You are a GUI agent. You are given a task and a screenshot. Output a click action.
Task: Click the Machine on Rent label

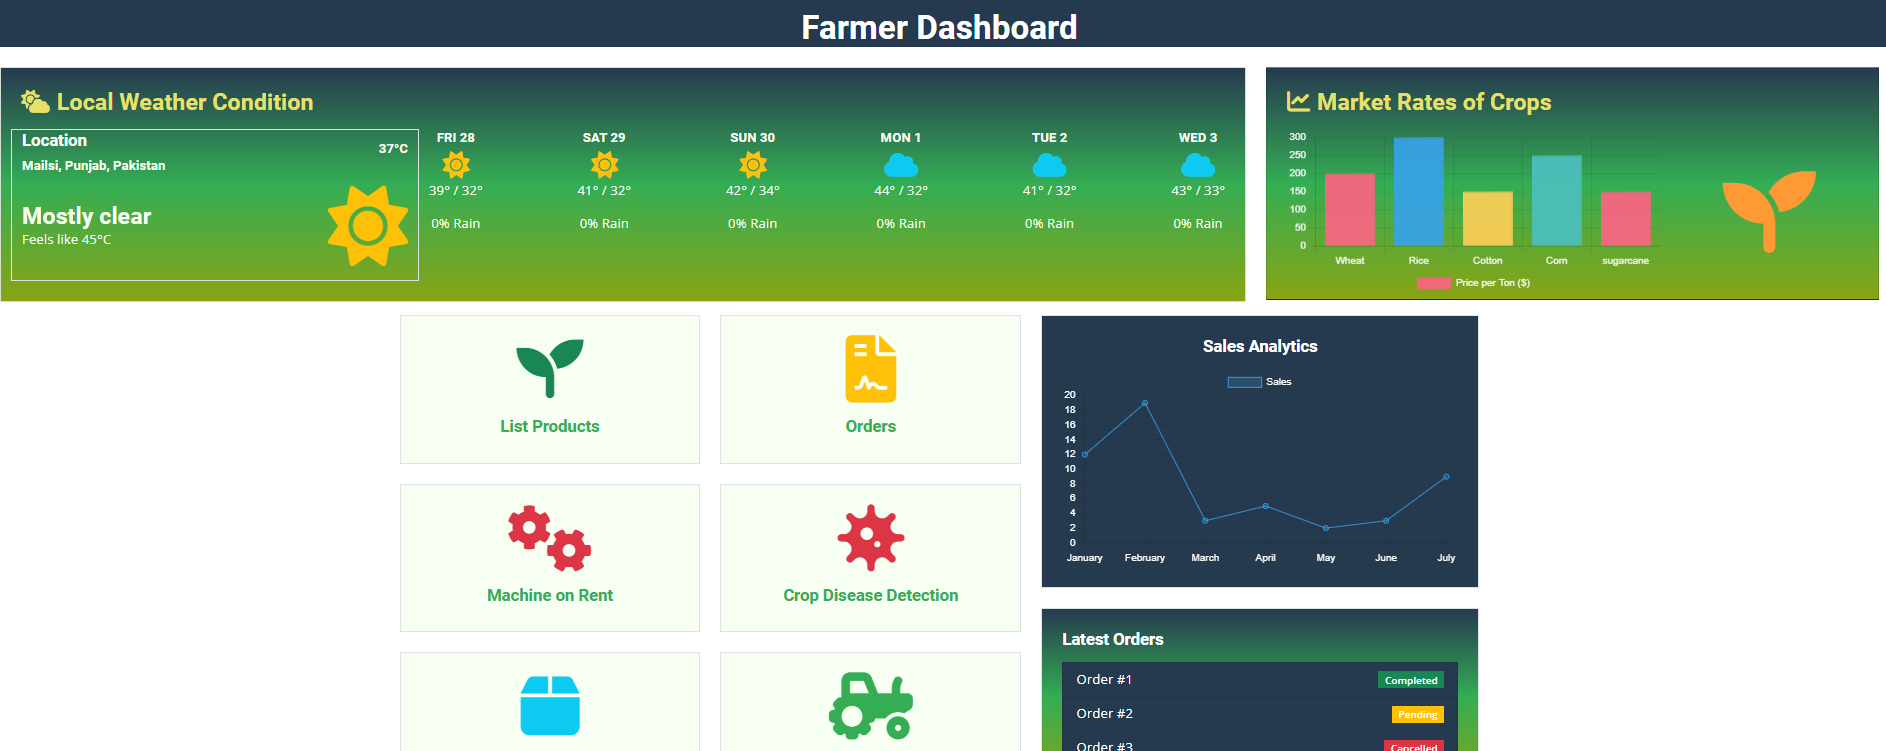[x=549, y=595]
